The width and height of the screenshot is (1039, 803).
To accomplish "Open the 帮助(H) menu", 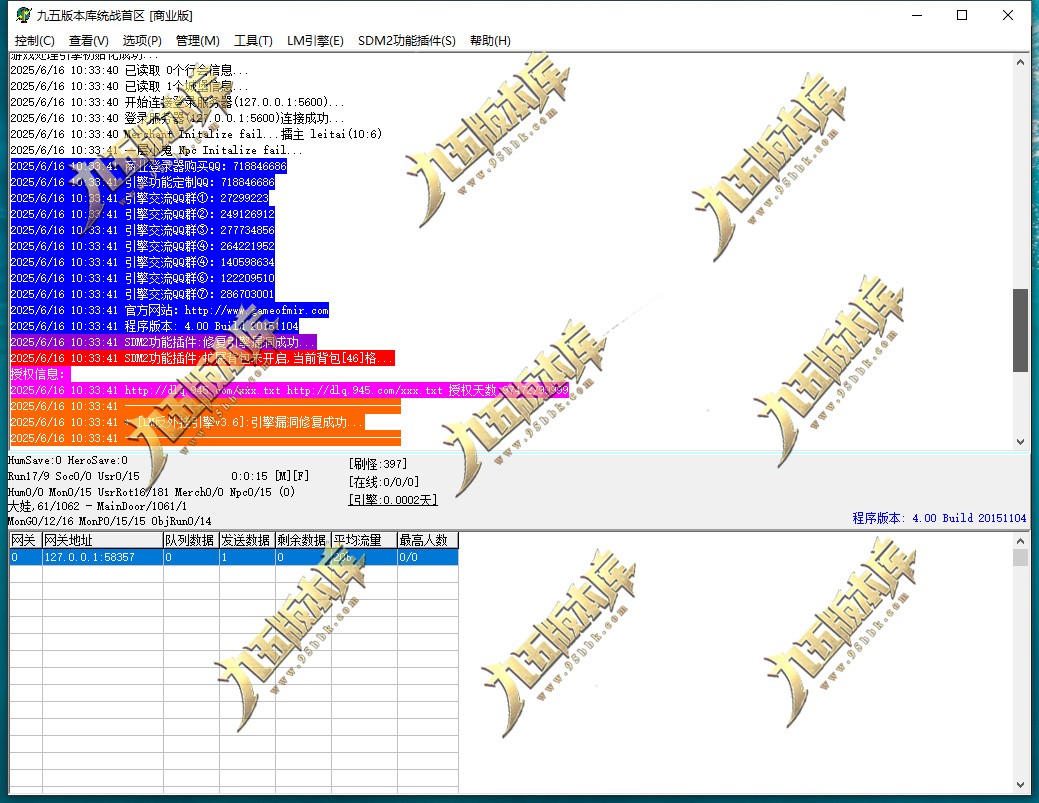I will [x=490, y=41].
